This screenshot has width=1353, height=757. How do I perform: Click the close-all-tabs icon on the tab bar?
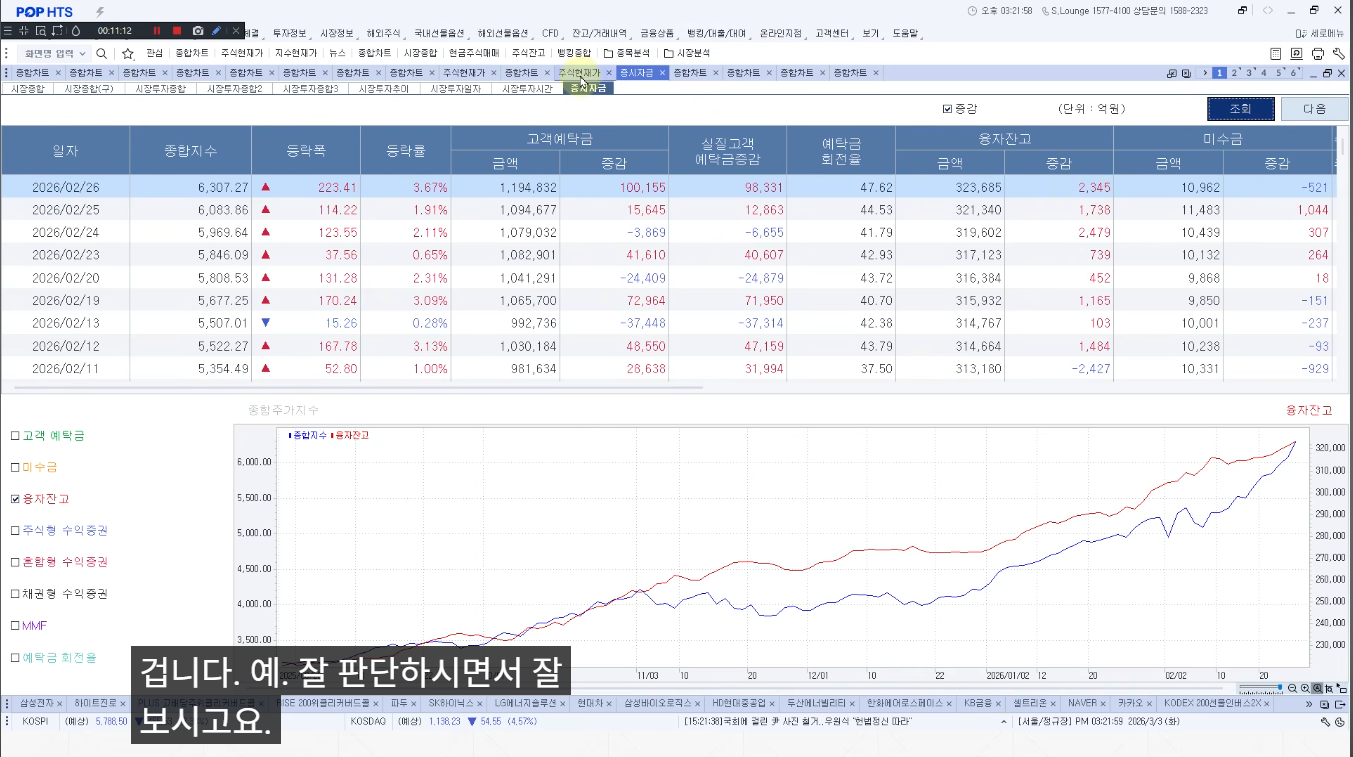pyautogui.click(x=1186, y=73)
